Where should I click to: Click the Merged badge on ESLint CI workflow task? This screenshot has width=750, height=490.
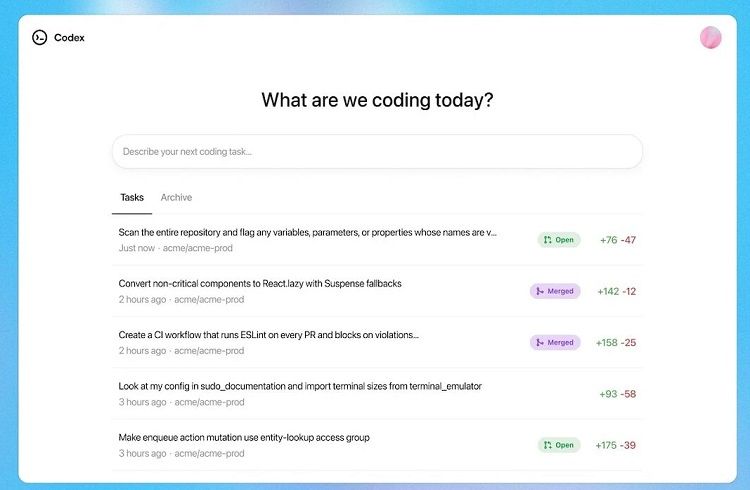click(x=555, y=342)
